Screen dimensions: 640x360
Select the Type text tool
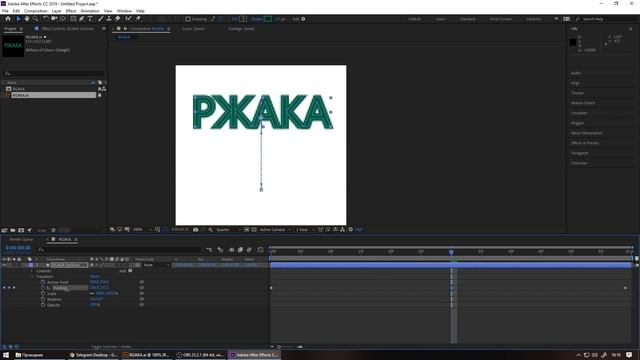pyautogui.click(x=90, y=19)
